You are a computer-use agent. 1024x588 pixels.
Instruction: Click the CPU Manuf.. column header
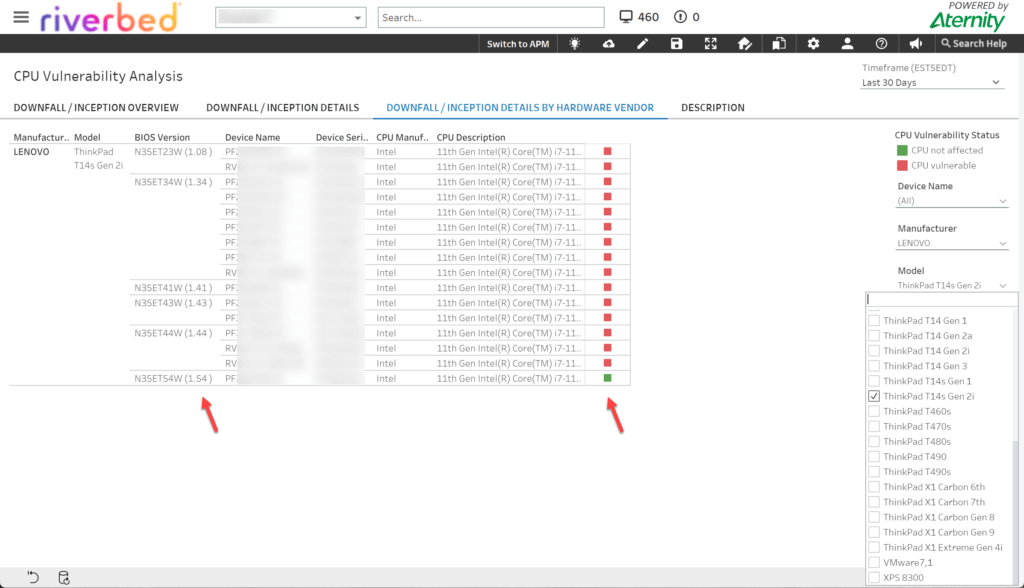(x=402, y=137)
